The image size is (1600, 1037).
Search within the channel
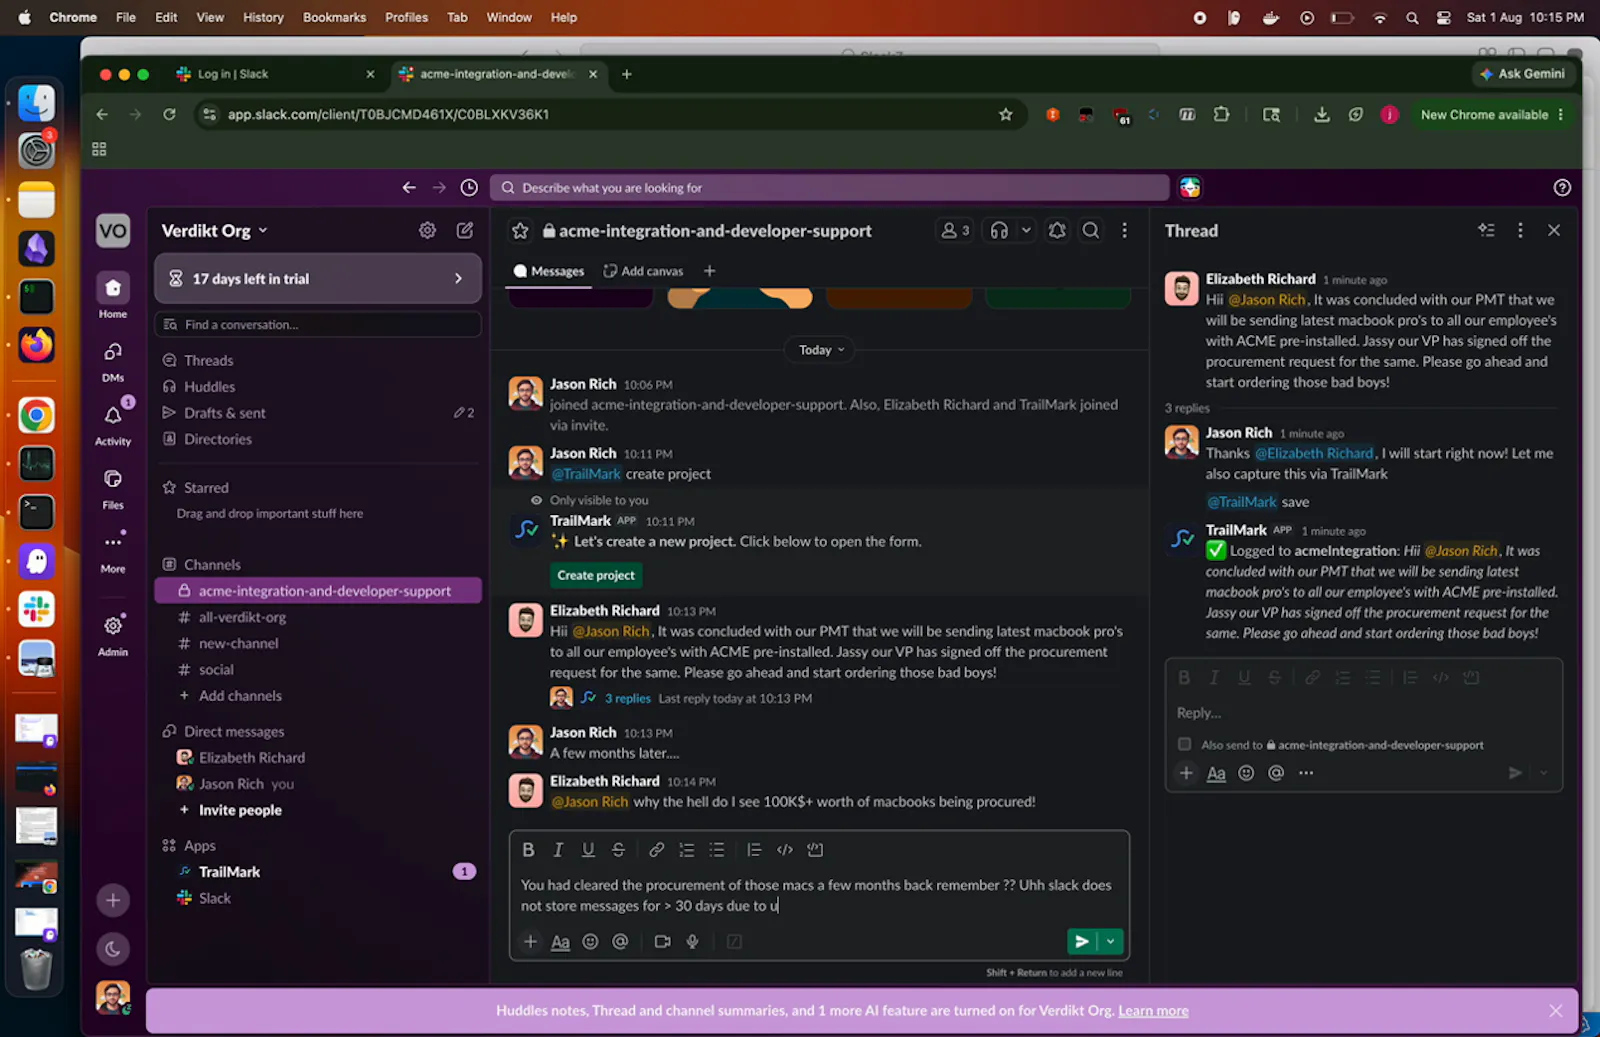click(x=1091, y=231)
